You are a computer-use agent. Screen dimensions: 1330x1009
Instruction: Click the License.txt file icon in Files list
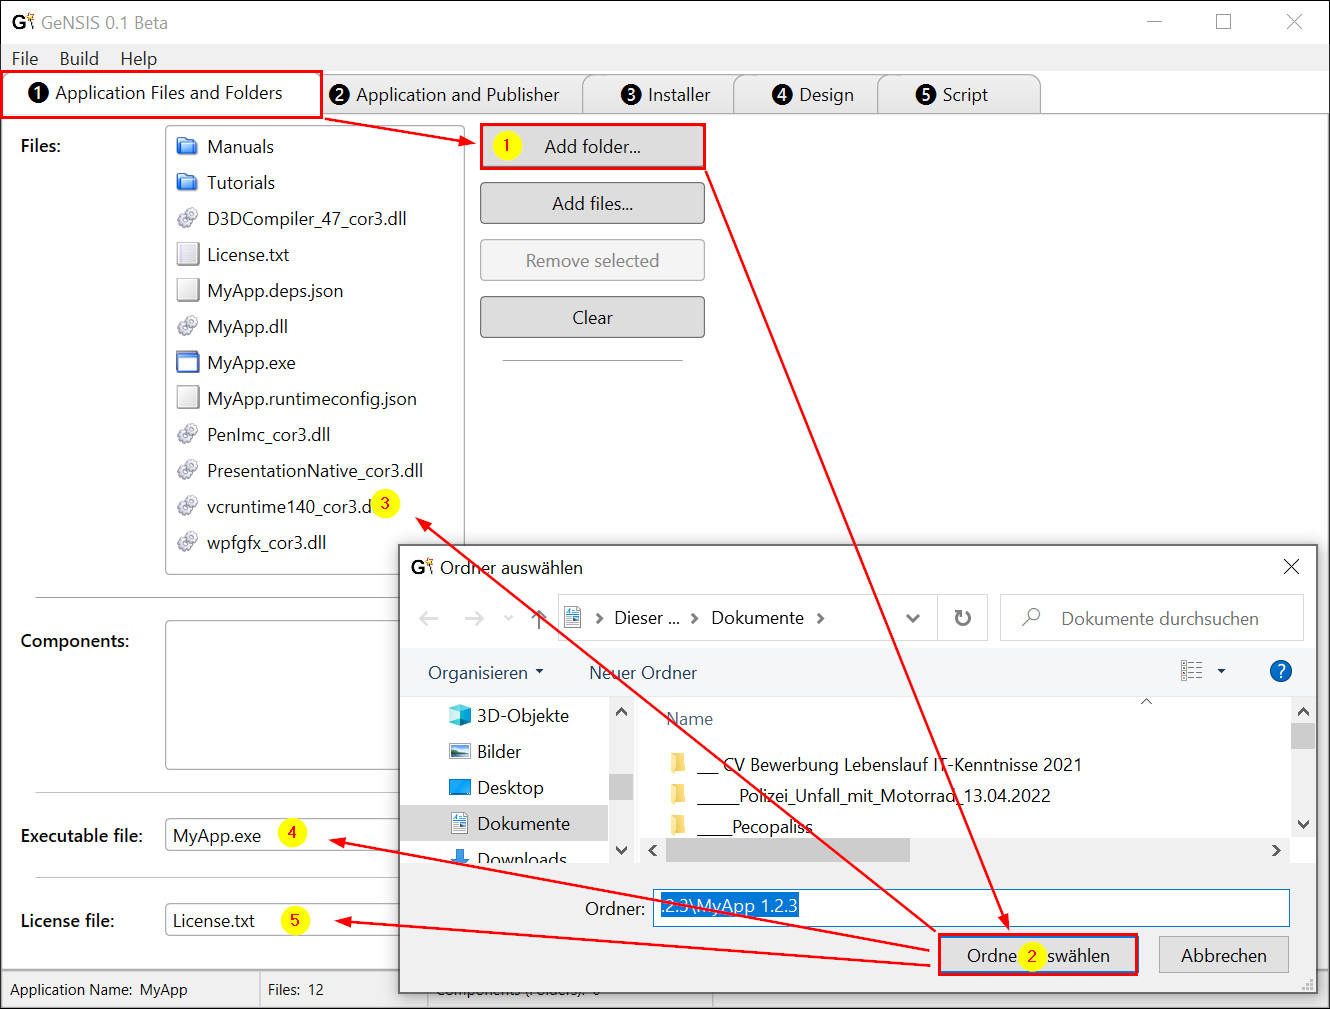pyautogui.click(x=187, y=255)
